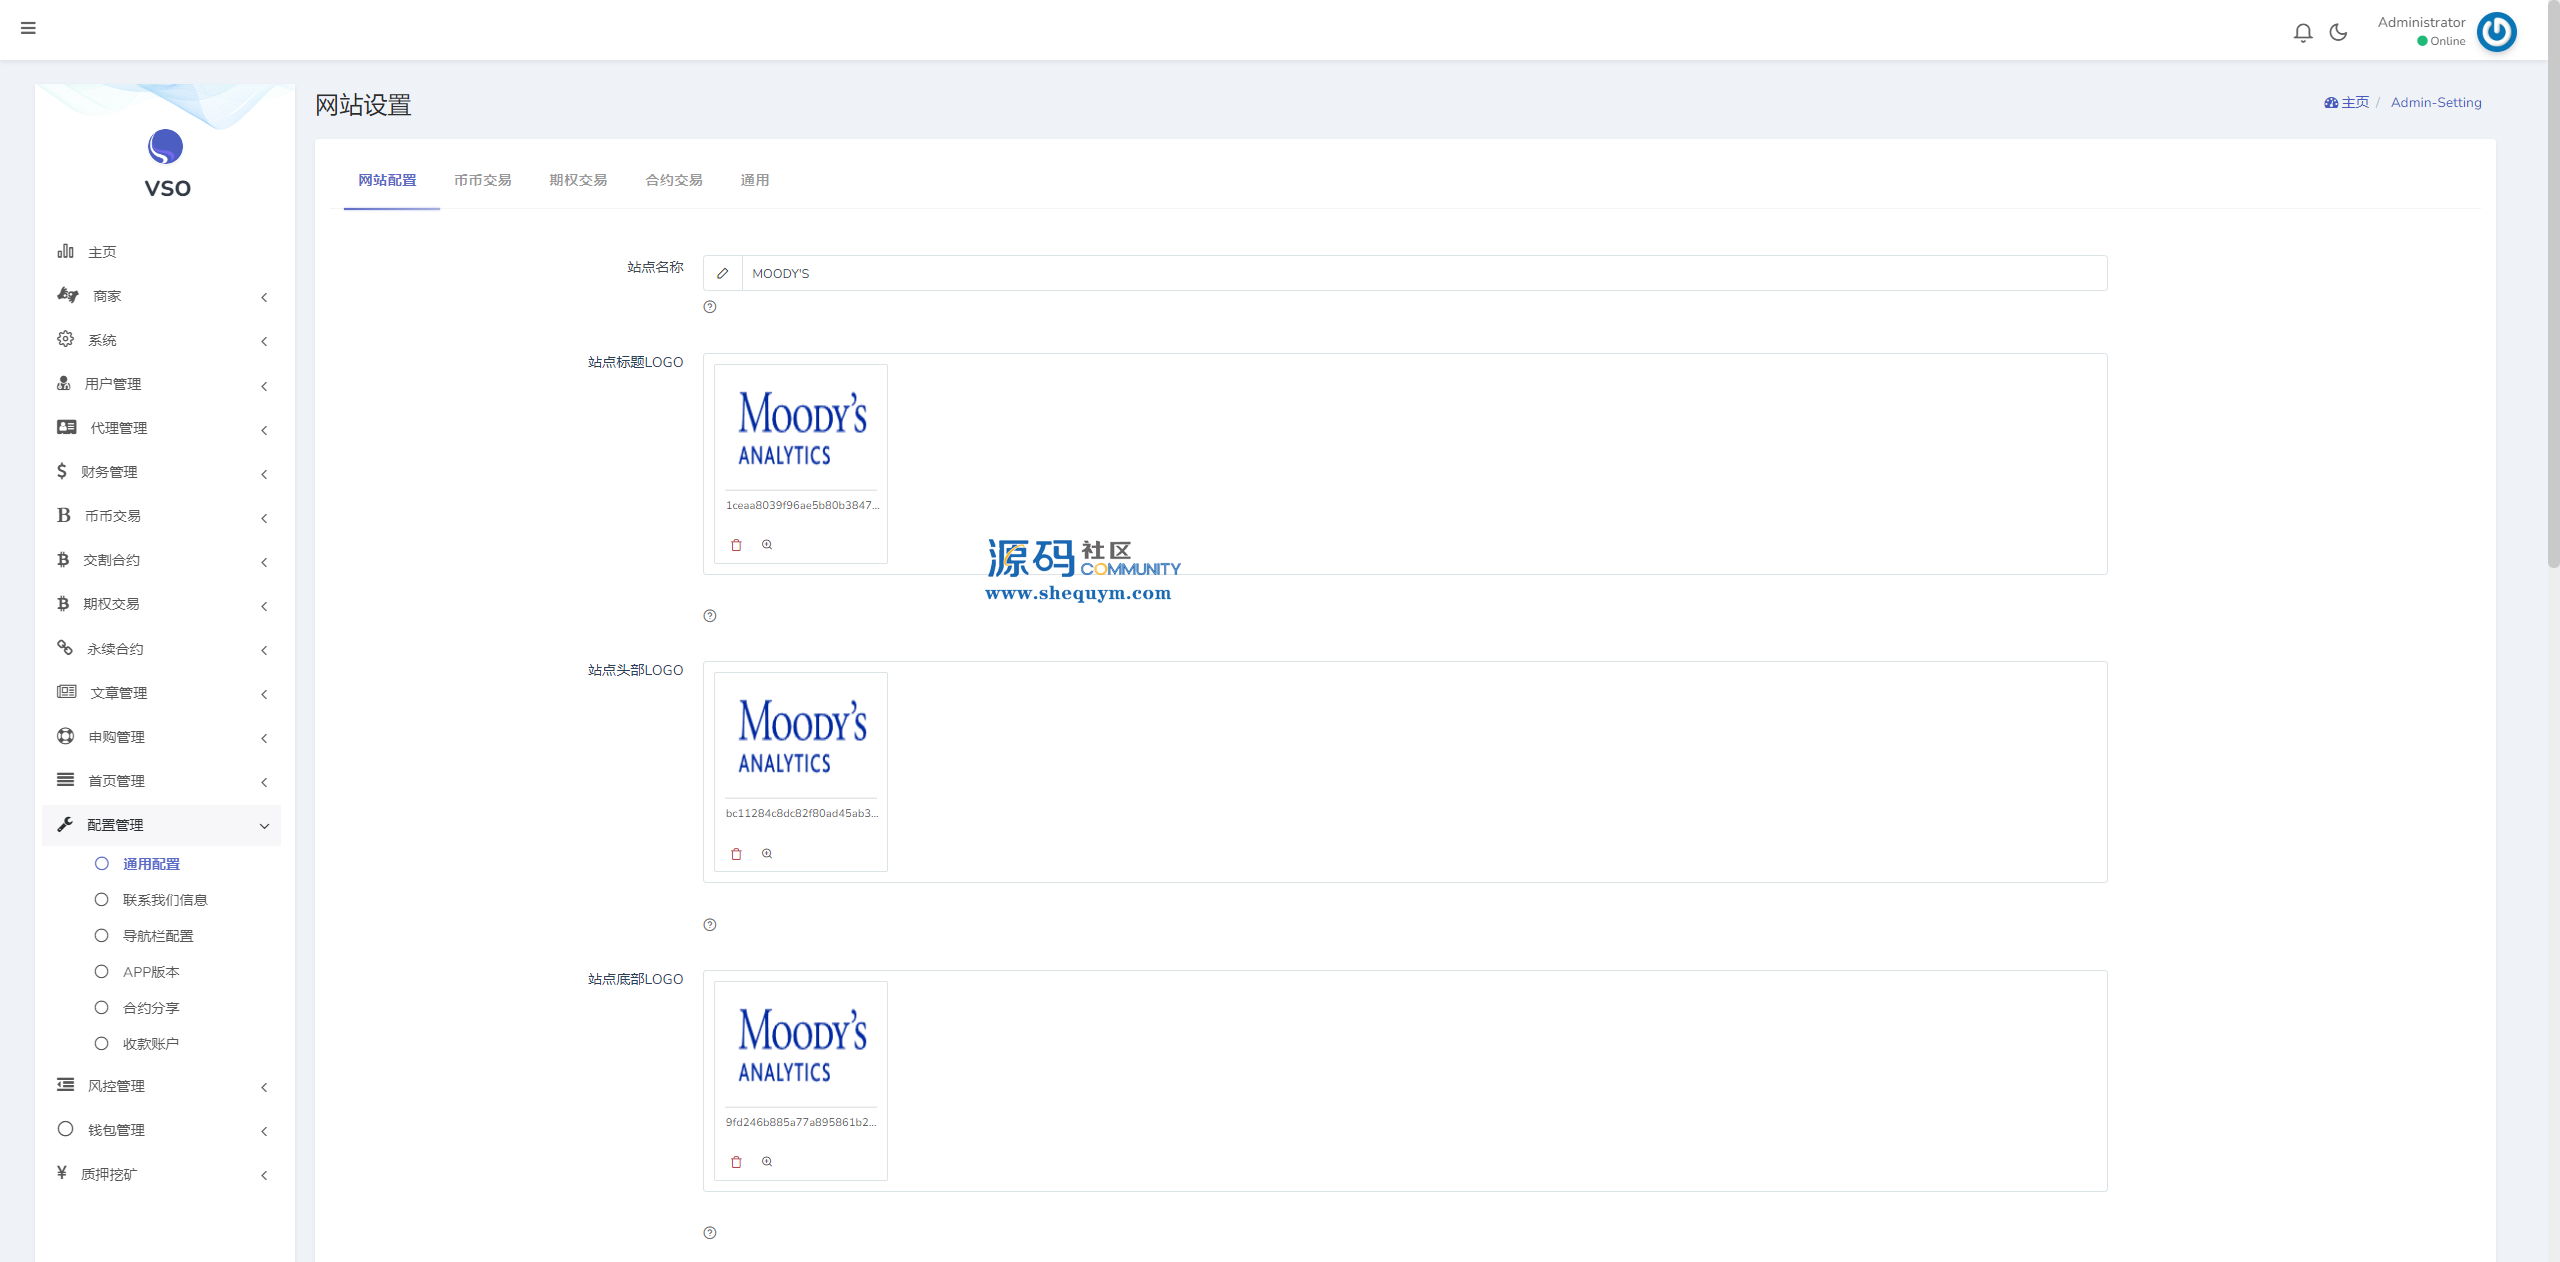Select 收款账户 submenu item
This screenshot has width=2560, height=1262.
coord(151,1044)
